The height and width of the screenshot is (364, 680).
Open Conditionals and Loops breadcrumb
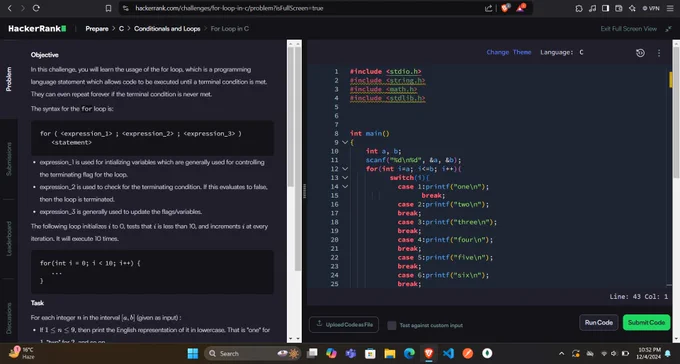point(167,29)
